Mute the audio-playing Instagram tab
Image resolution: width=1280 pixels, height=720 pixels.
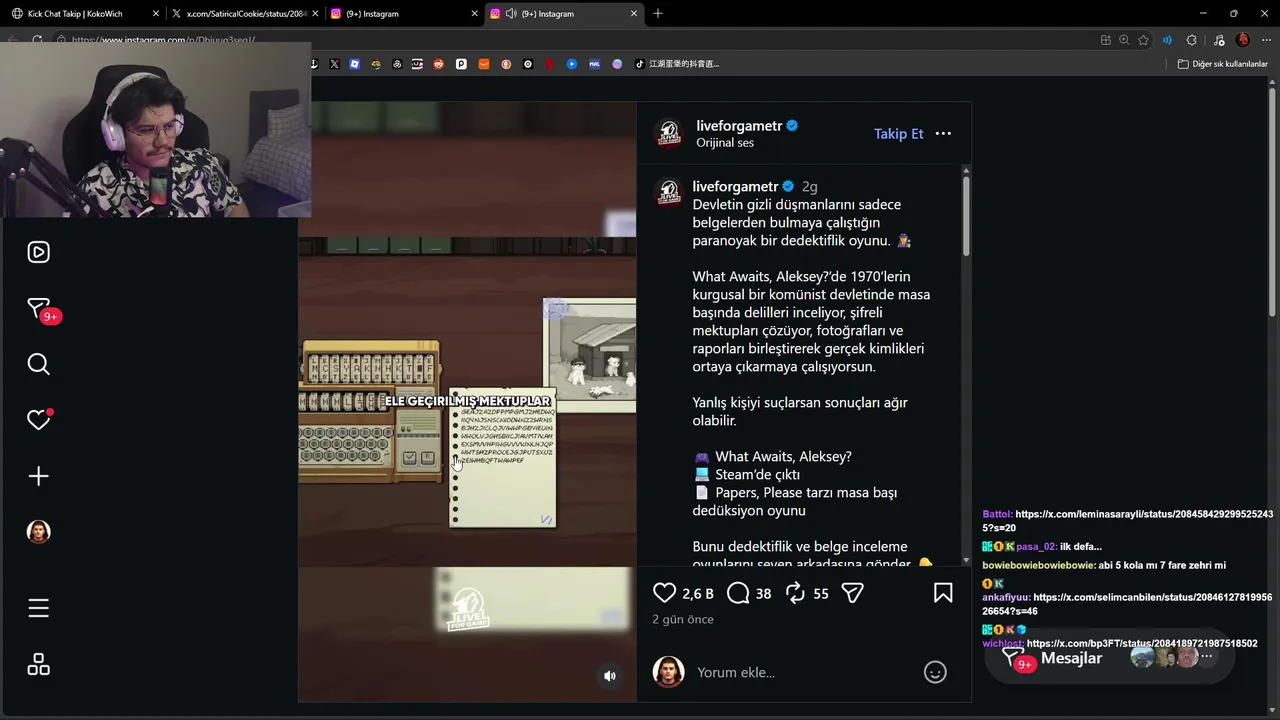pyautogui.click(x=511, y=14)
